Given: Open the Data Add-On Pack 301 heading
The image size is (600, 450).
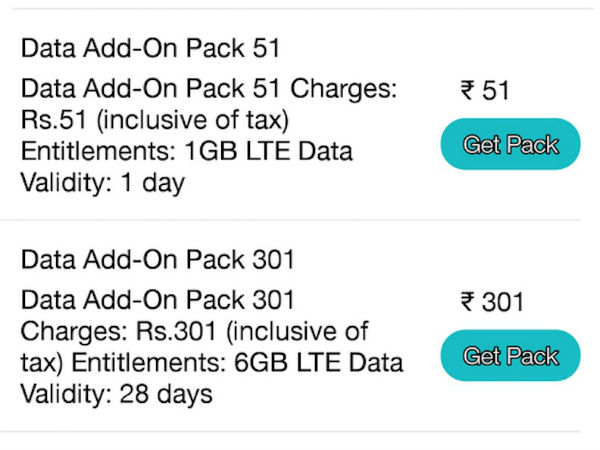Looking at the screenshot, I should coord(158,261).
